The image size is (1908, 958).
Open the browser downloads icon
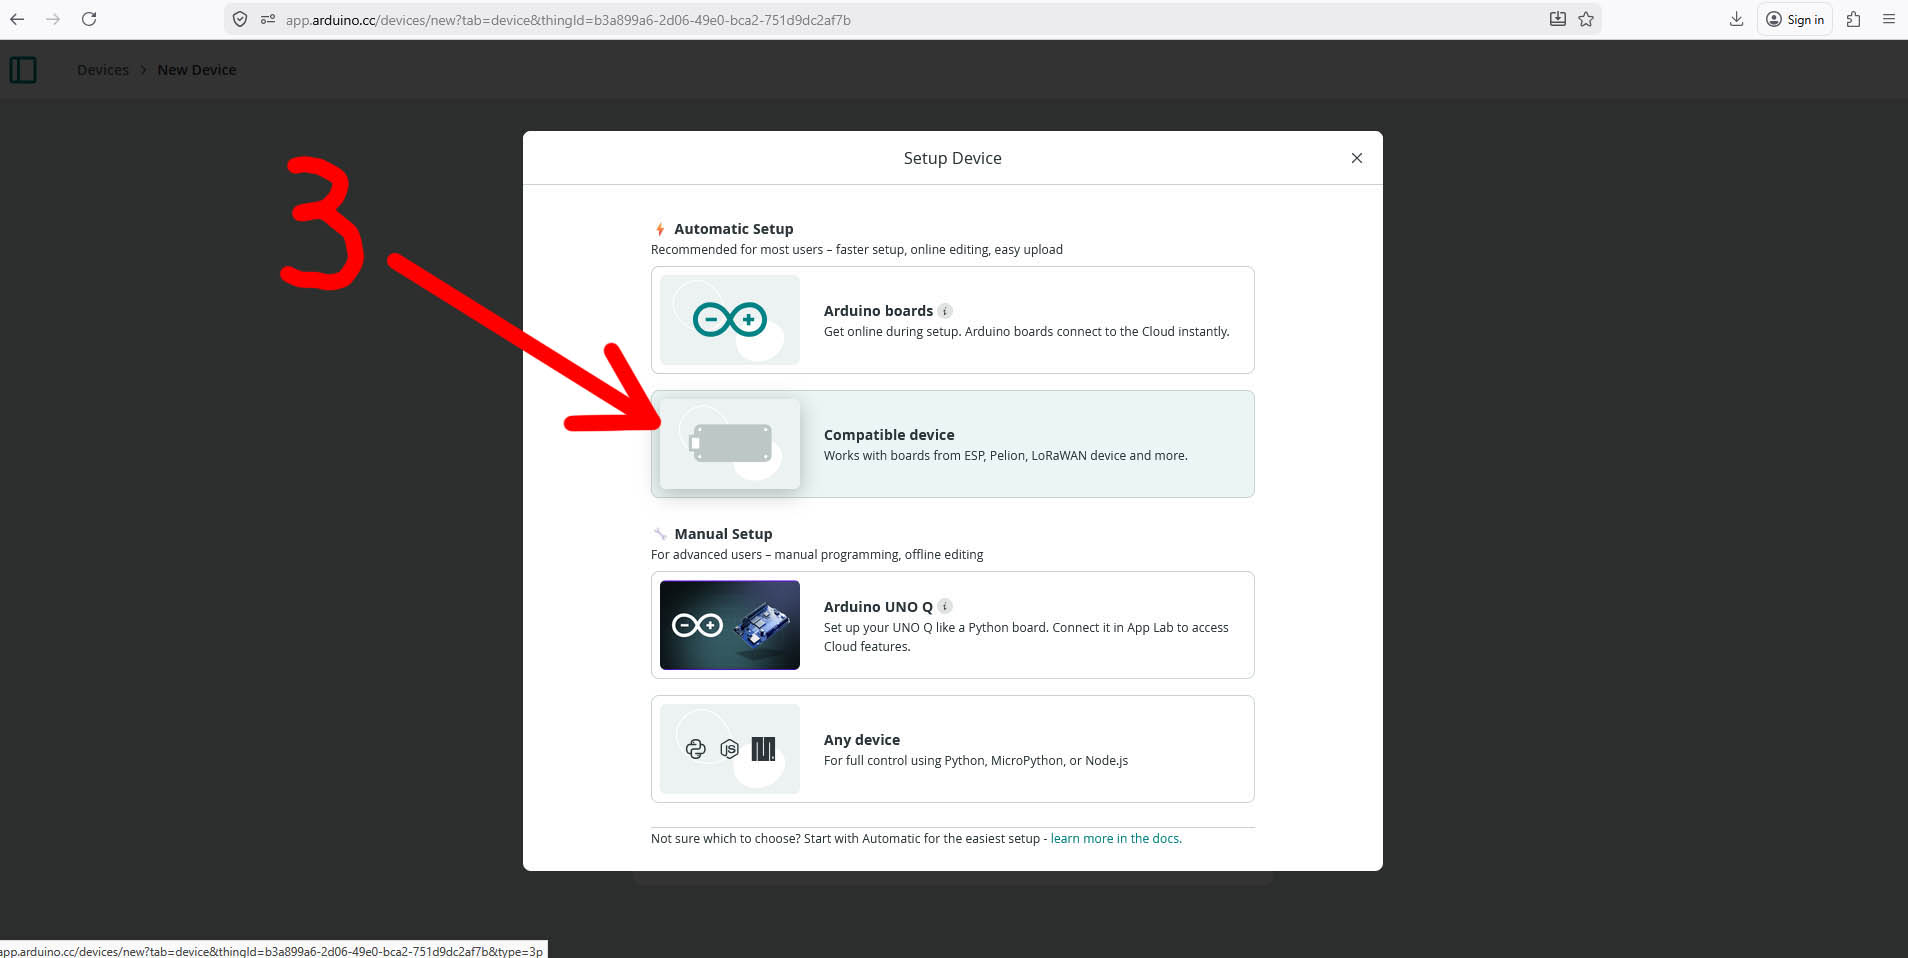tap(1737, 19)
